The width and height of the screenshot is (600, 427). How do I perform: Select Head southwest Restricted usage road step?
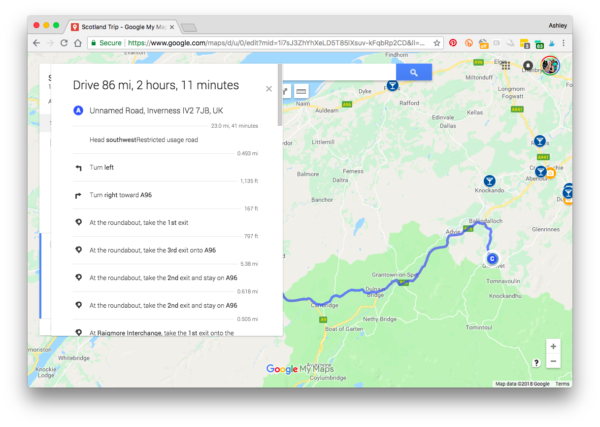coord(166,140)
